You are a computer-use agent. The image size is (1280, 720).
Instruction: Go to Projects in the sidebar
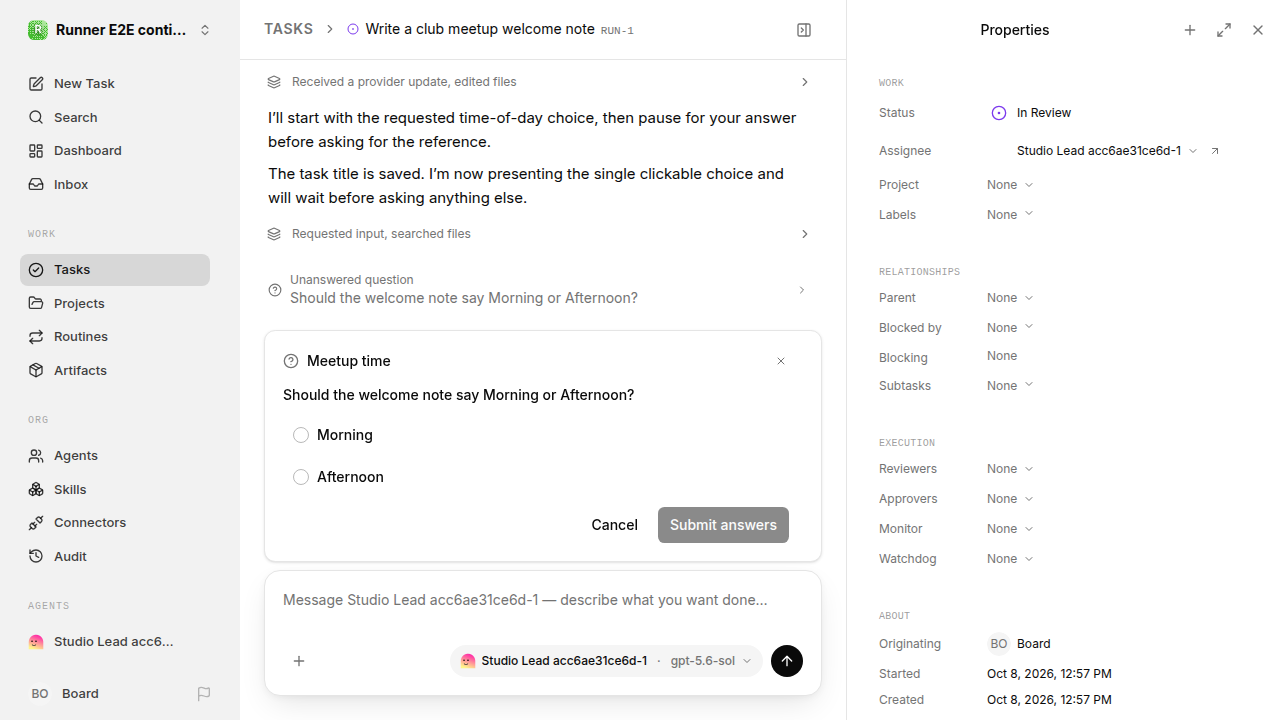(x=115, y=303)
